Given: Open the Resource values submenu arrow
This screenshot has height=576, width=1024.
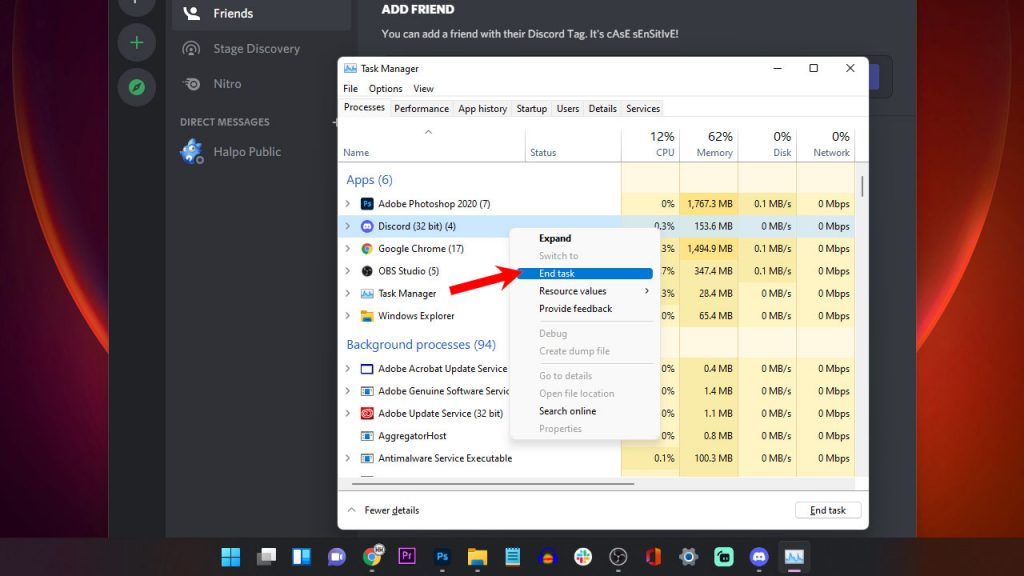Looking at the screenshot, I should (x=647, y=291).
